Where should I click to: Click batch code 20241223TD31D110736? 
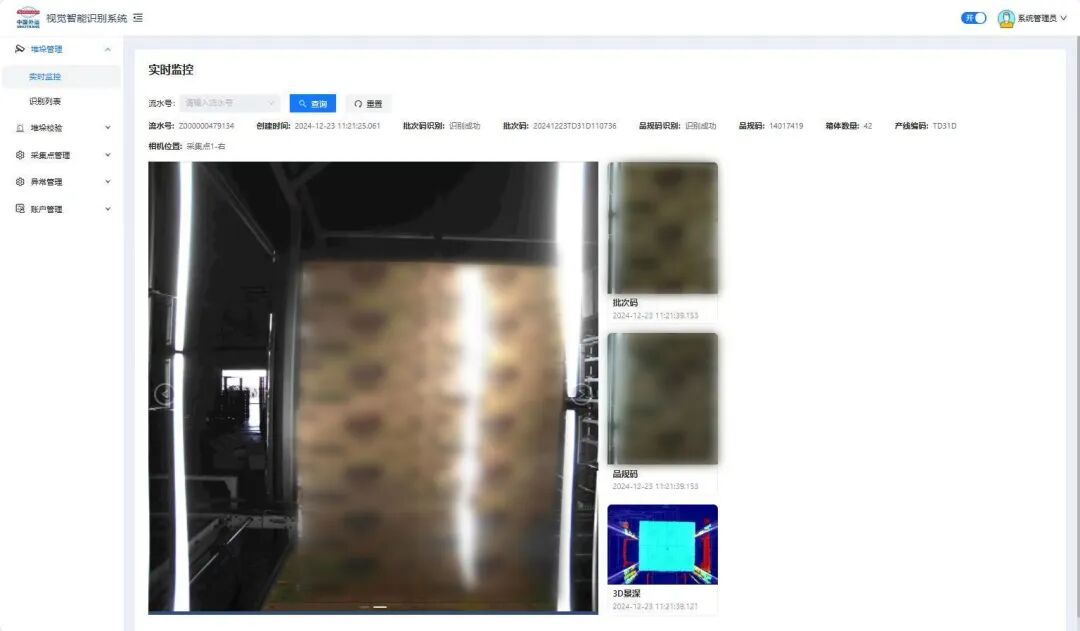tap(574, 126)
